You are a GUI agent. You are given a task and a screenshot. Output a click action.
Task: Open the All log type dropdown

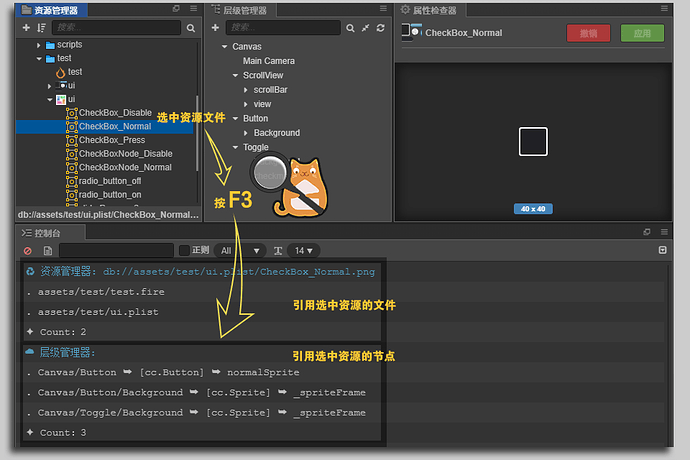[x=240, y=251]
